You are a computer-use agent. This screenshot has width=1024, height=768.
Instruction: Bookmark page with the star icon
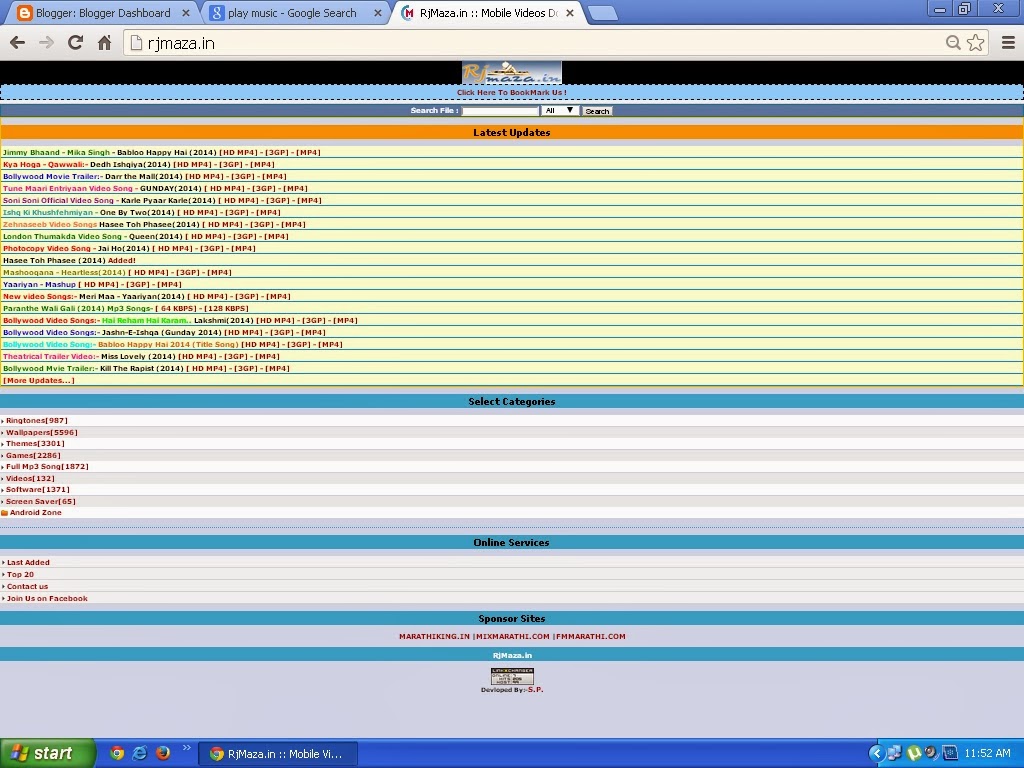click(x=976, y=43)
